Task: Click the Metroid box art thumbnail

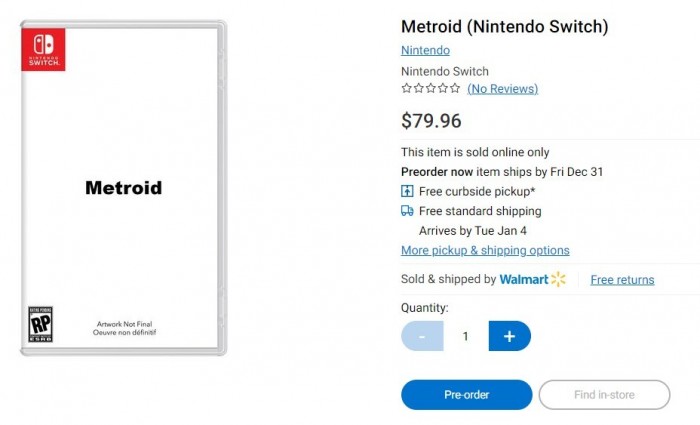Action: coord(123,189)
